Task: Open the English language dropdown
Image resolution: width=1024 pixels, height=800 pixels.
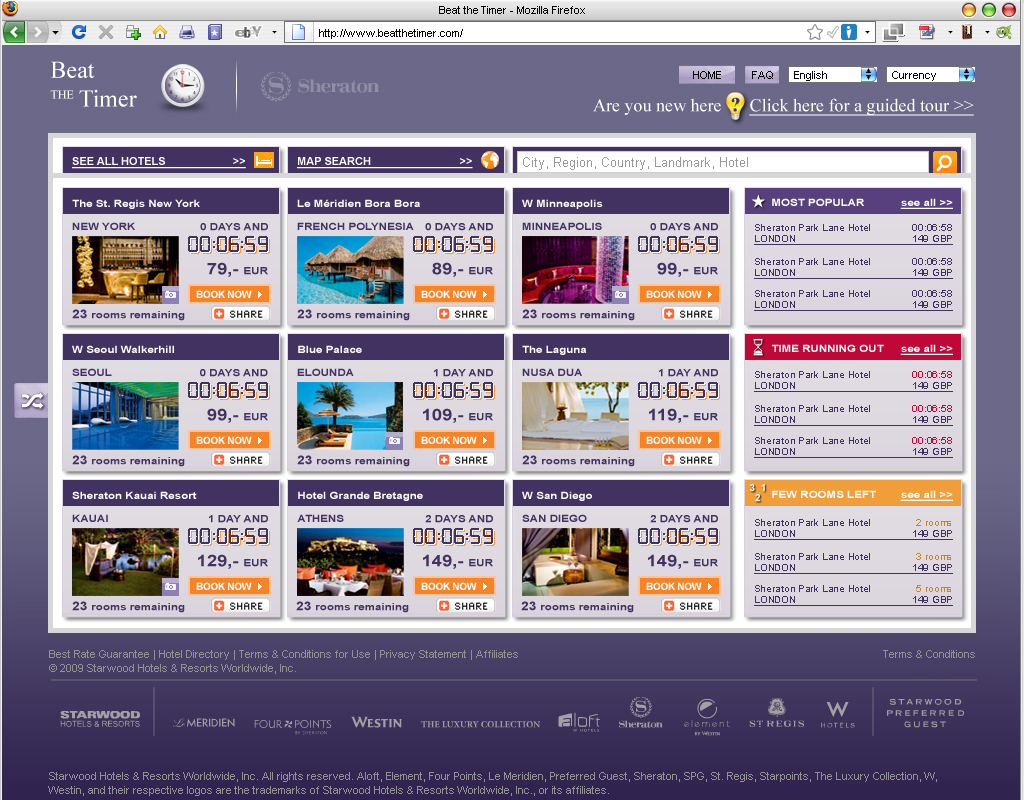Action: (832, 75)
